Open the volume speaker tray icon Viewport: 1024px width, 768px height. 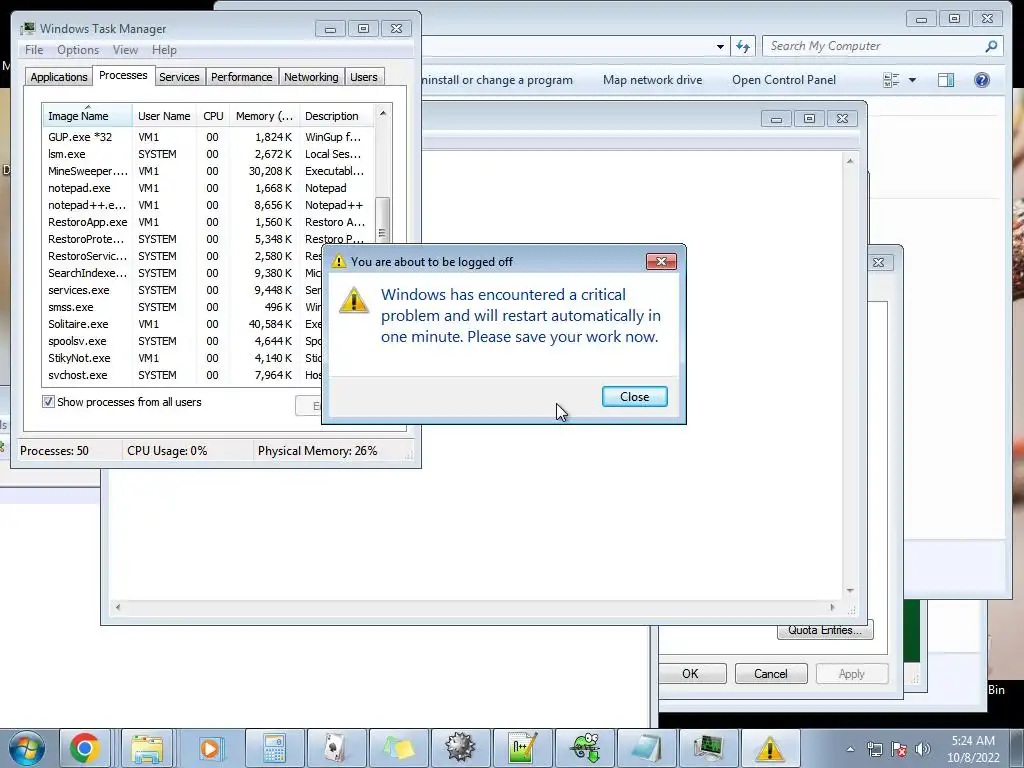(923, 749)
